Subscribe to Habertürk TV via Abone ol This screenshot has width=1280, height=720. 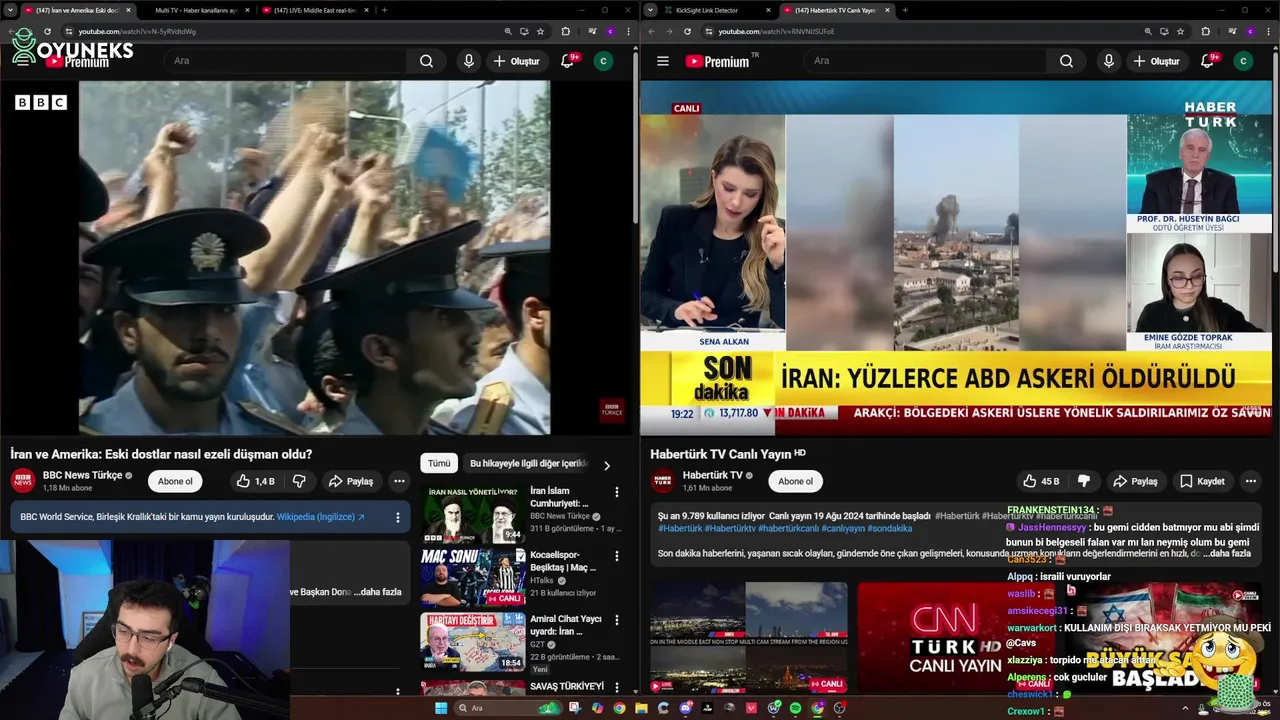pos(795,481)
